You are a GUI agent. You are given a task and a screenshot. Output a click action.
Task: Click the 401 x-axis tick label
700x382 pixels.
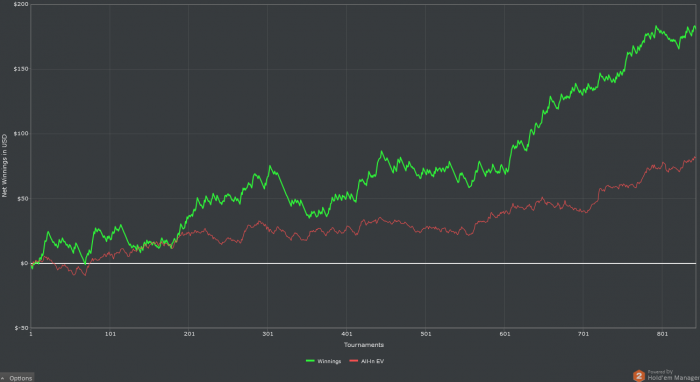pyautogui.click(x=347, y=334)
